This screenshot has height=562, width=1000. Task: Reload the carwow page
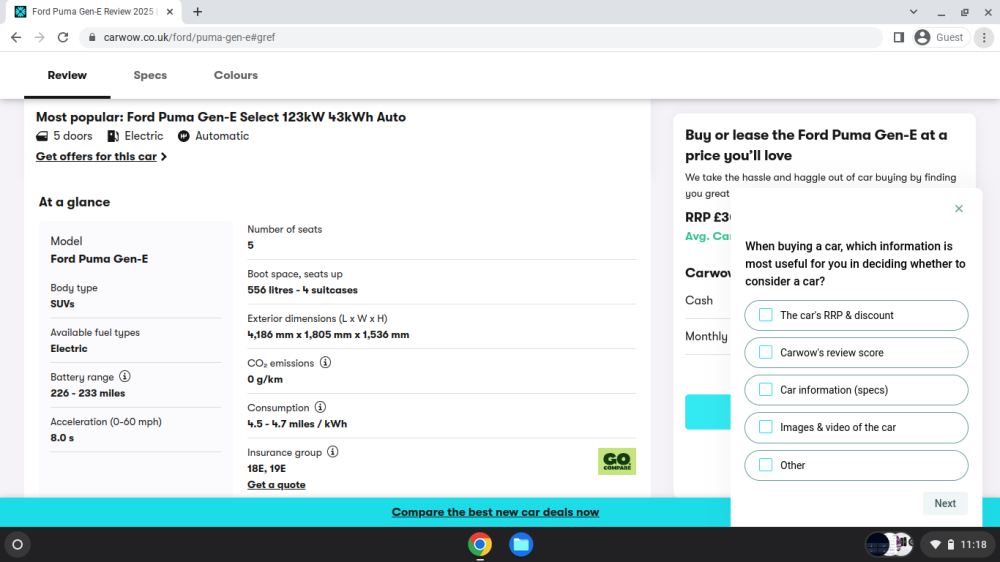(63, 38)
